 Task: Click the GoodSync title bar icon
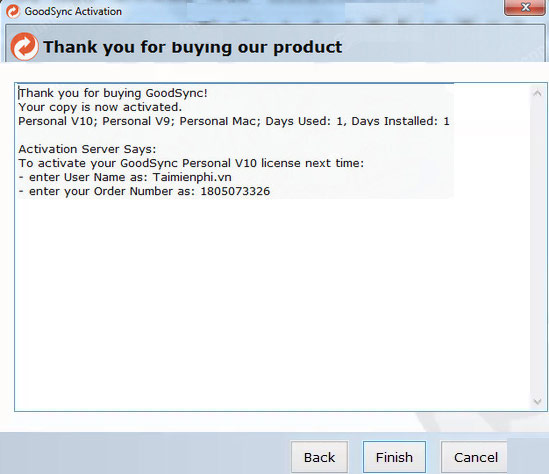(x=13, y=11)
